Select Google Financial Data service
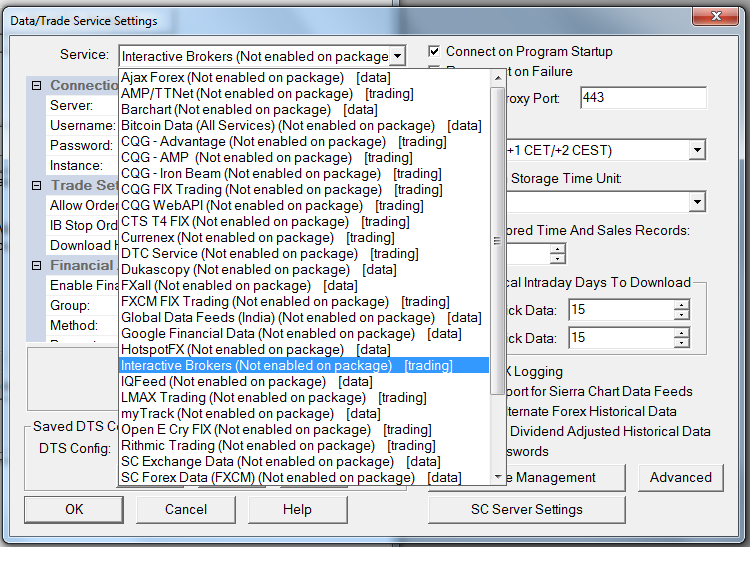750x577 pixels. pyautogui.click(x=304, y=333)
